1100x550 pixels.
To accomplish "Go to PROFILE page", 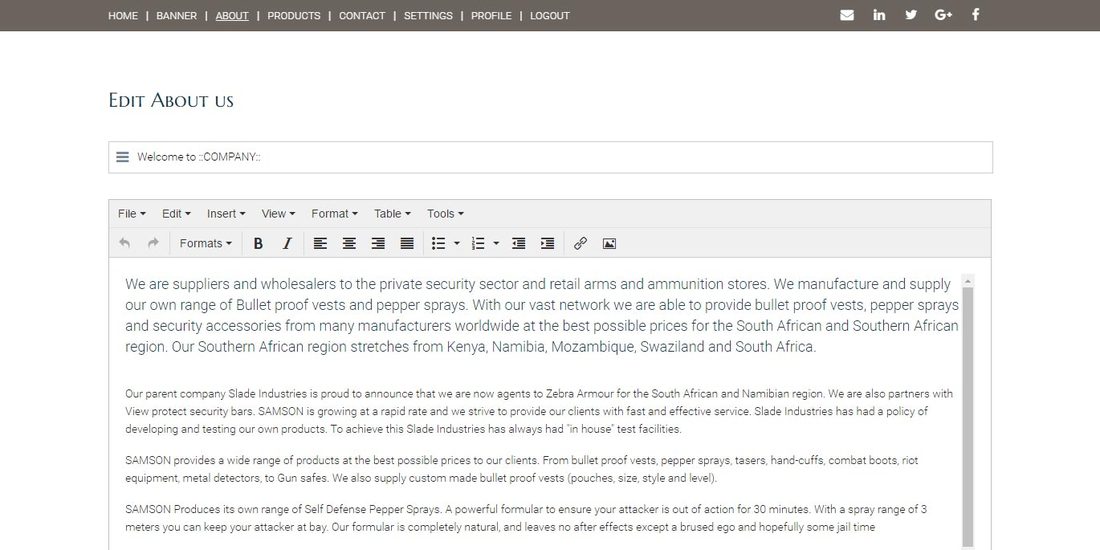I will [491, 15].
